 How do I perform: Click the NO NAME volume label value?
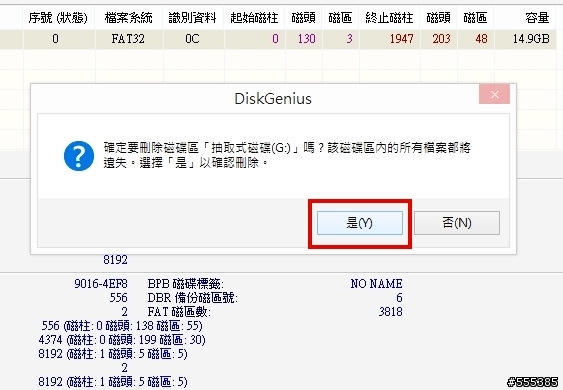click(376, 284)
